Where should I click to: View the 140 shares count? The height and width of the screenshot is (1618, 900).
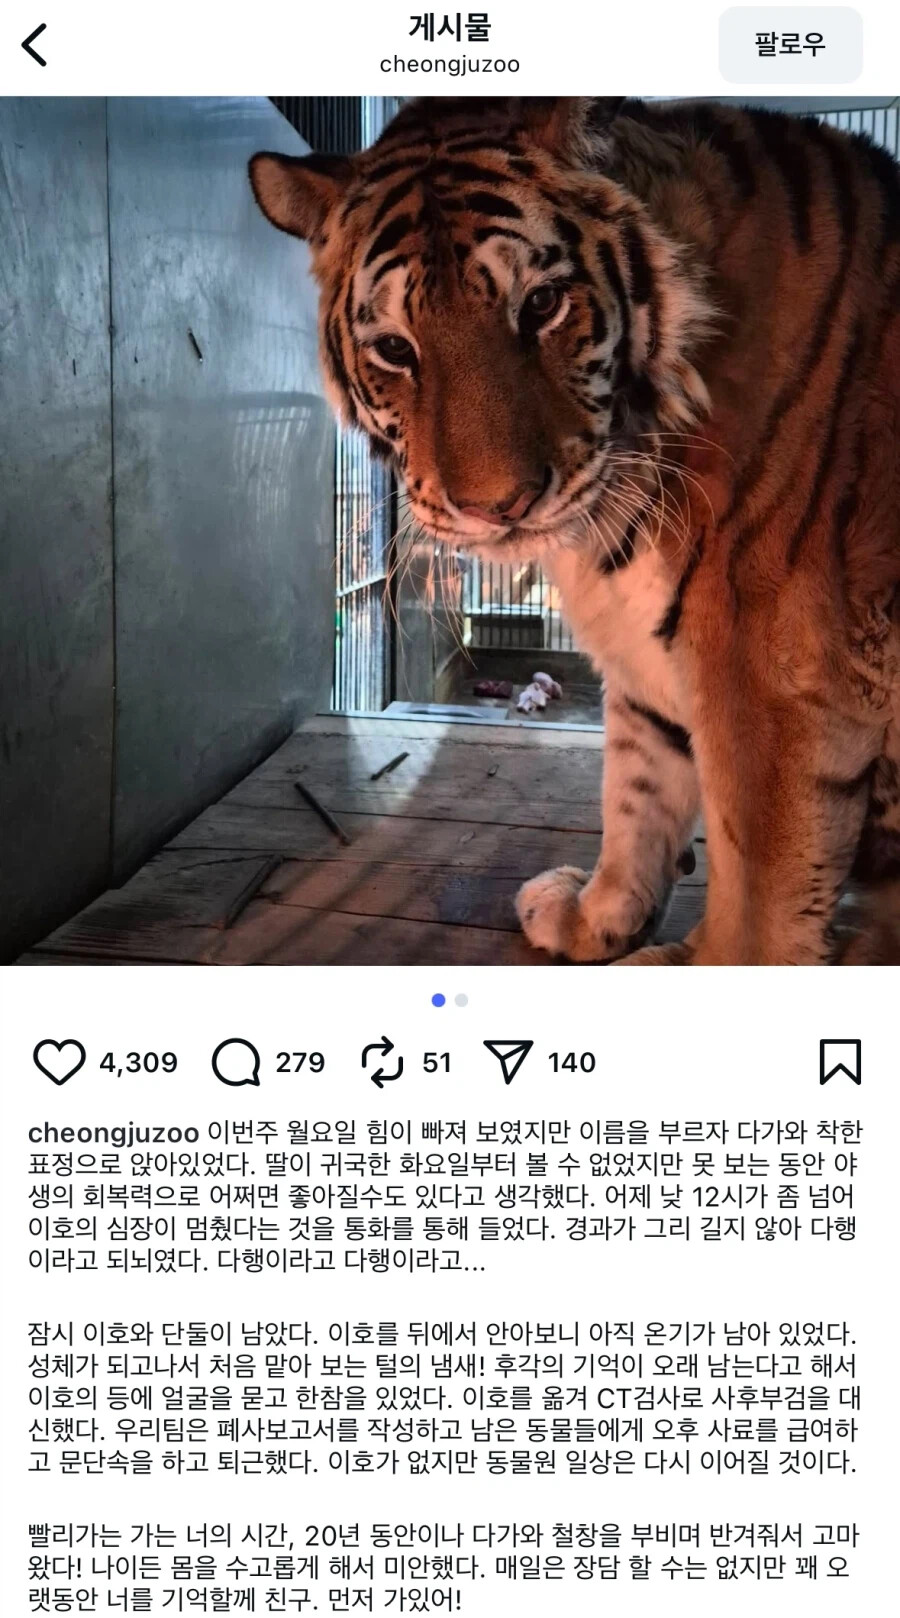(572, 1063)
